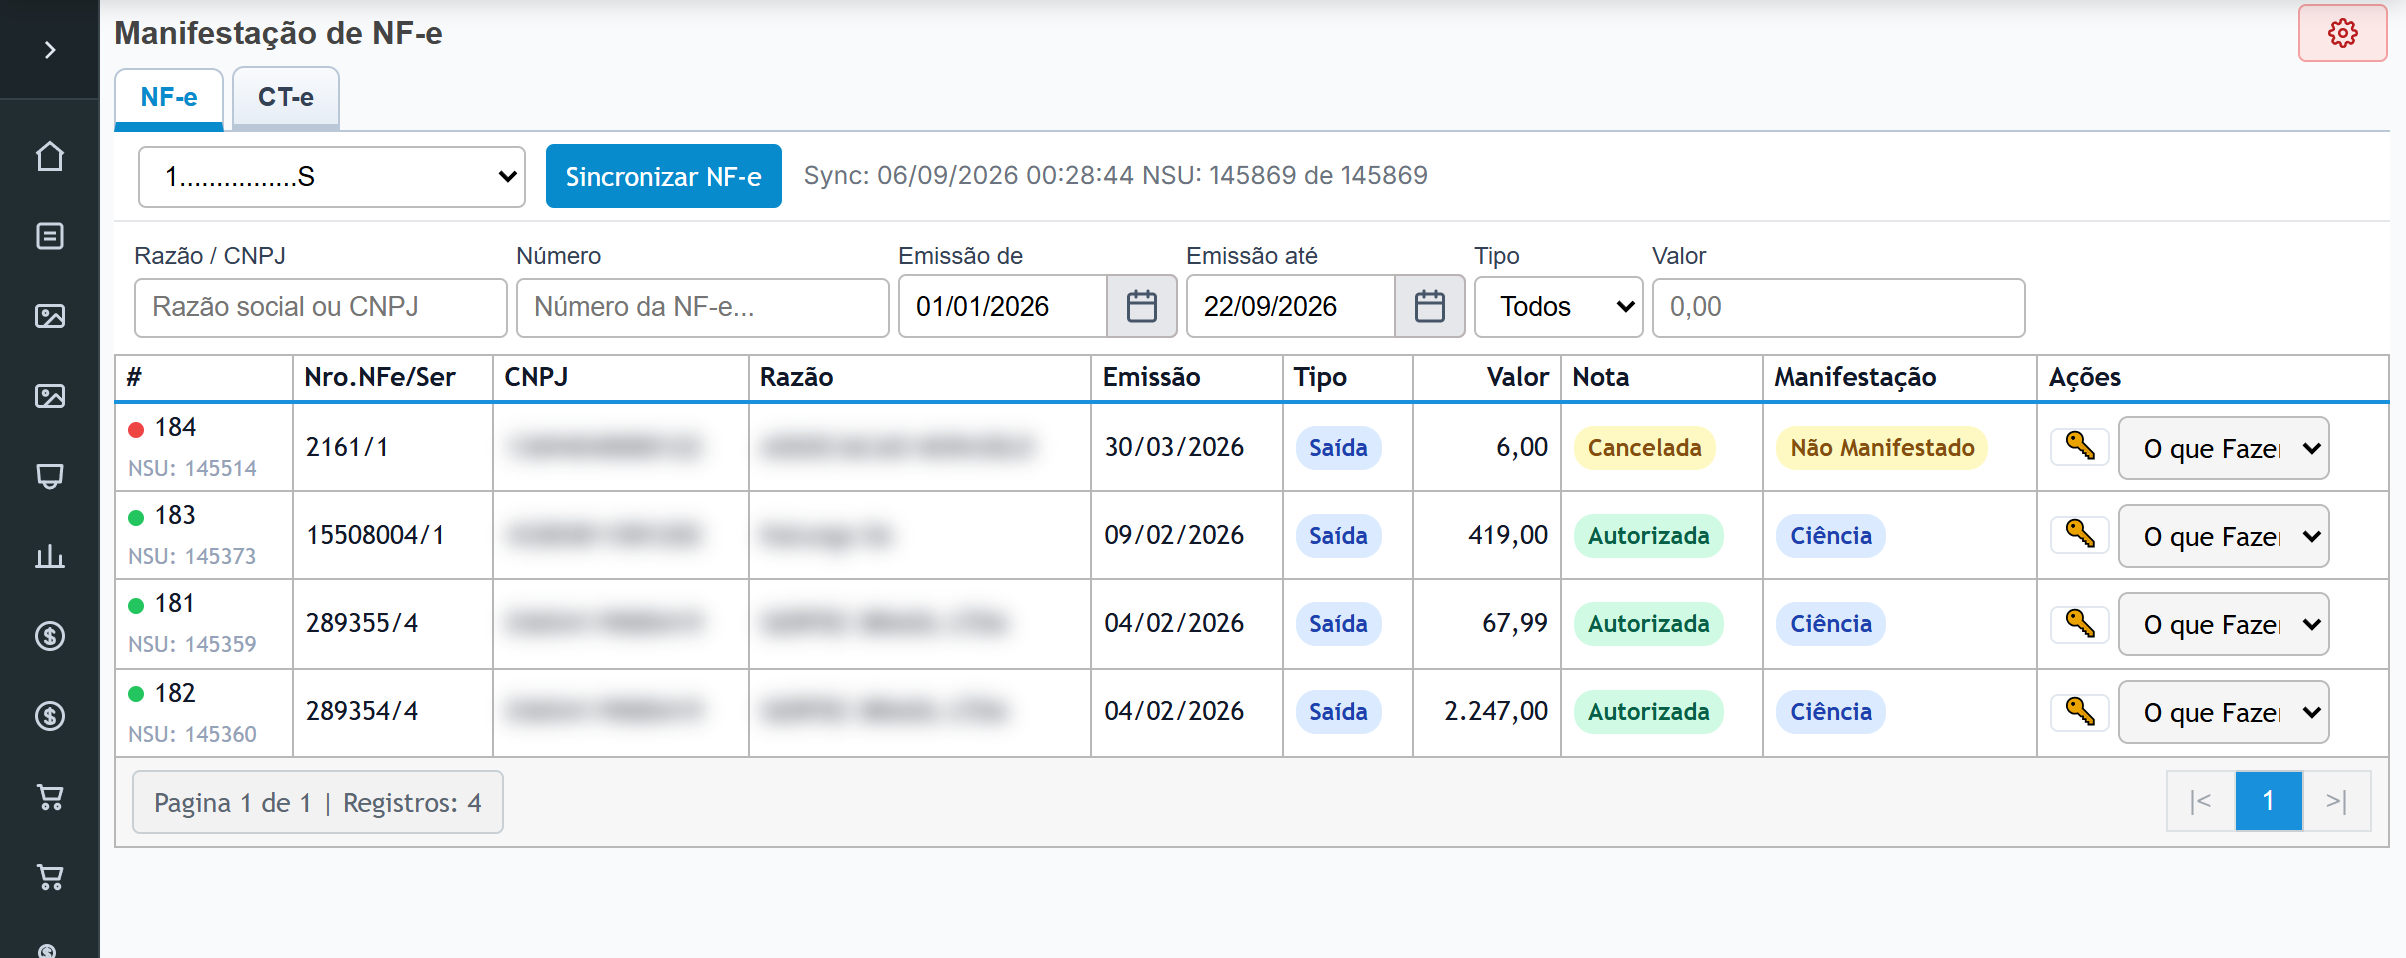Focus the Razão social ou CNPJ field

321,307
